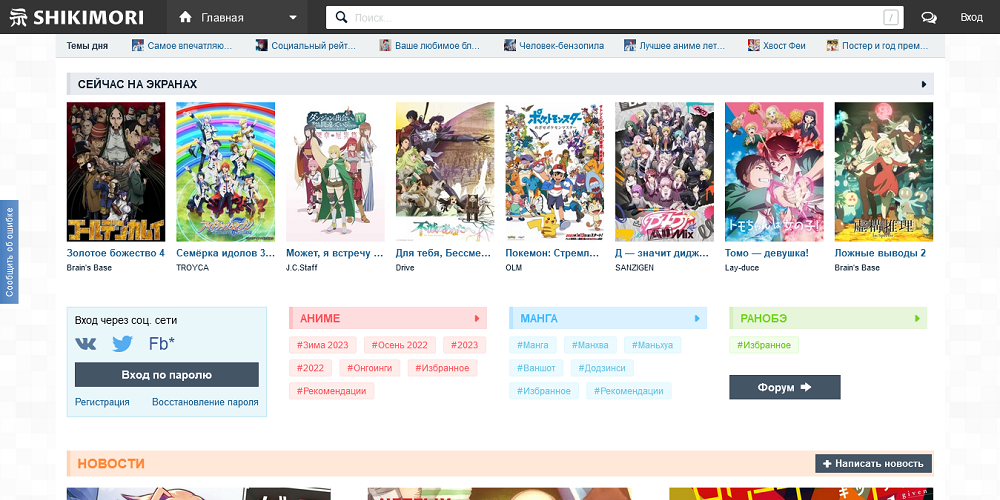Expand Сейчас на экранах arrow

tap(923, 84)
